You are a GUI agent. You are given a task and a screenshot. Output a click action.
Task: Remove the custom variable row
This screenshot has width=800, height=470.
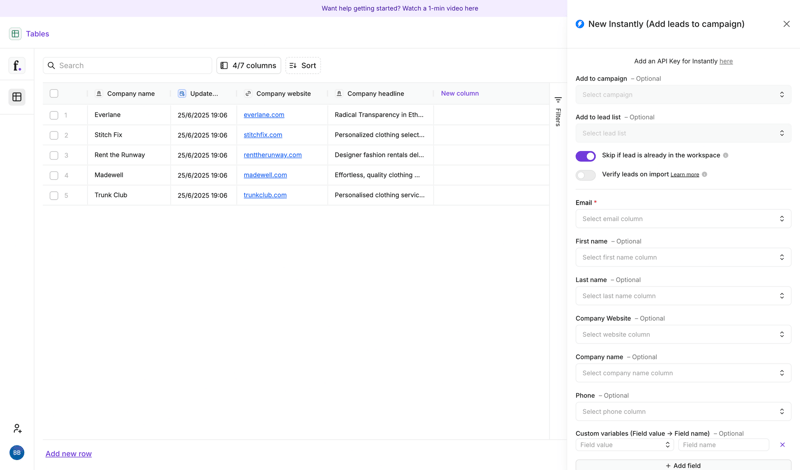(782, 445)
